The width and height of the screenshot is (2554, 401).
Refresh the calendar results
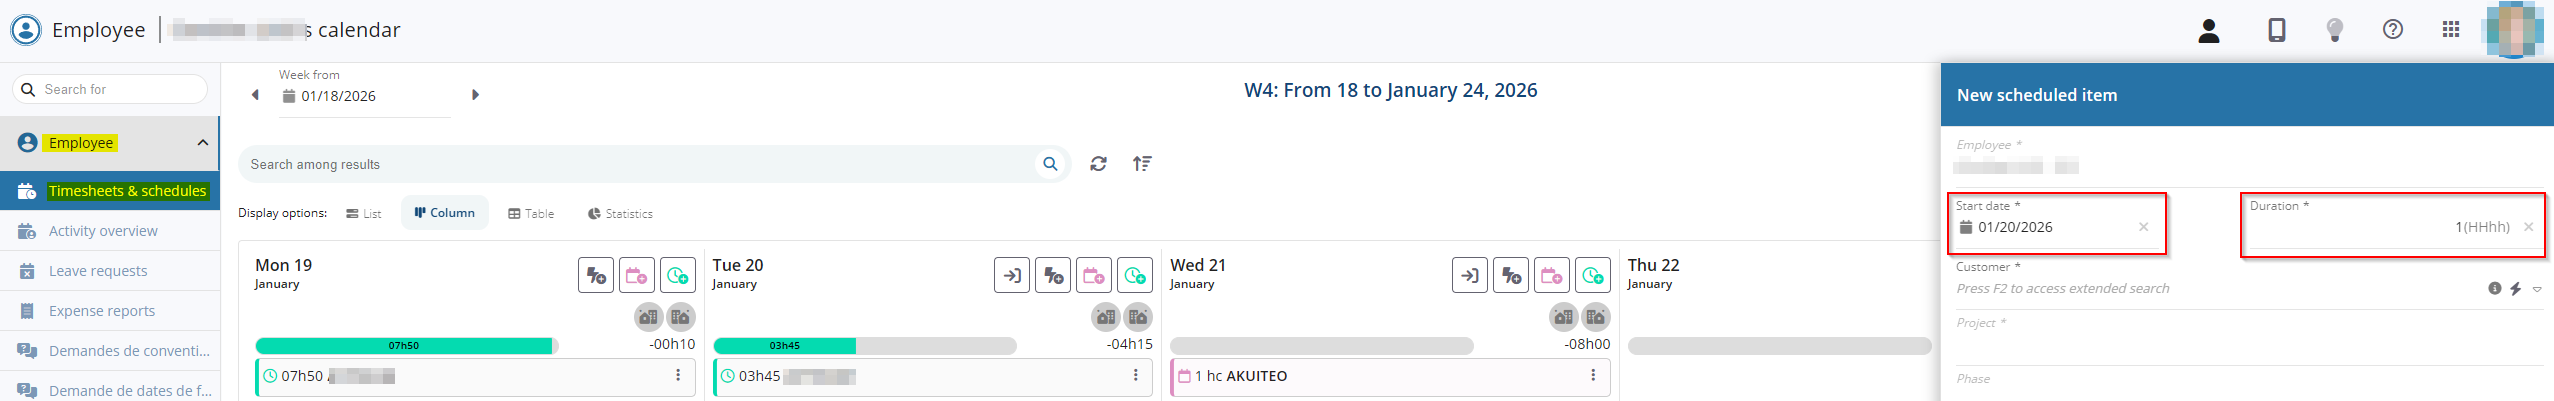click(x=1098, y=164)
